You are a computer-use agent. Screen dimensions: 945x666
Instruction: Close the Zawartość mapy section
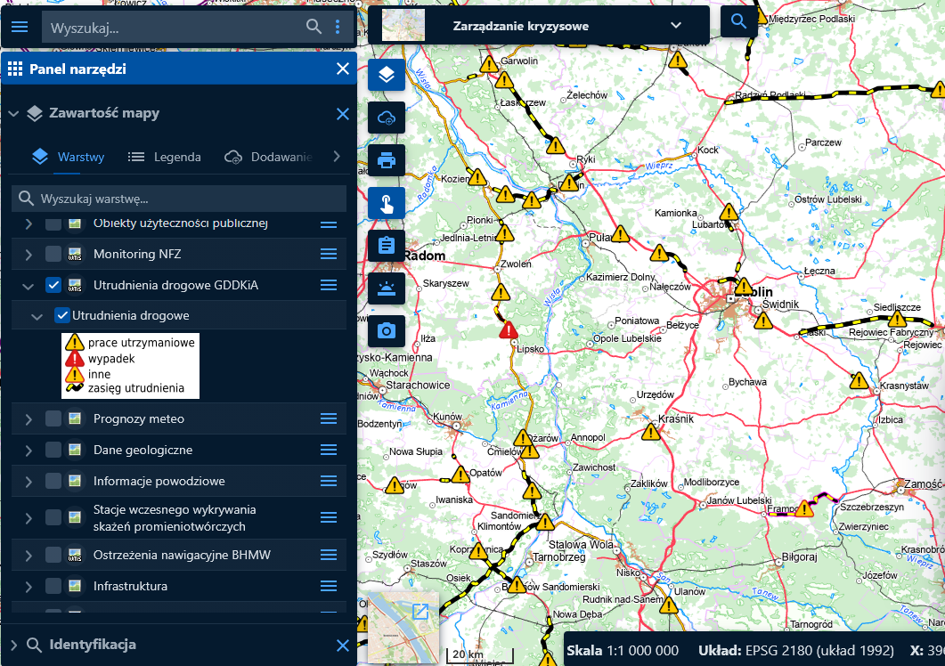tap(343, 114)
